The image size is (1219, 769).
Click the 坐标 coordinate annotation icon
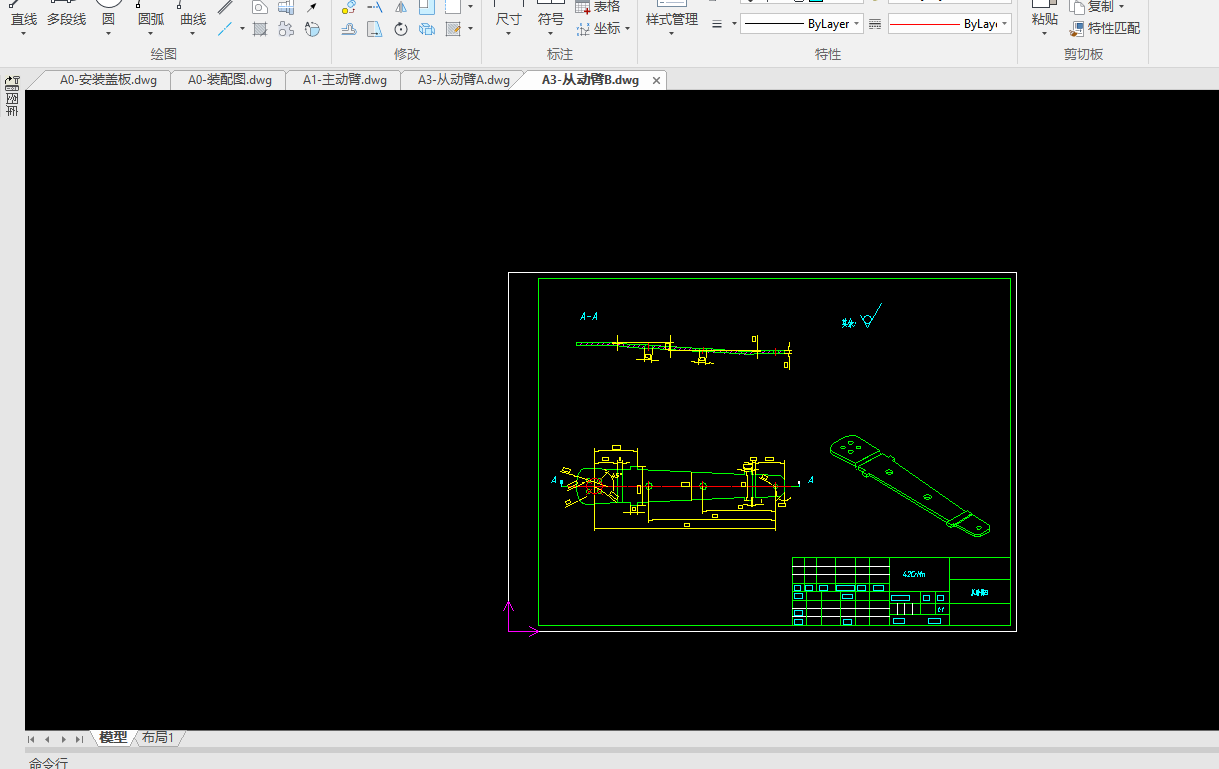point(583,29)
